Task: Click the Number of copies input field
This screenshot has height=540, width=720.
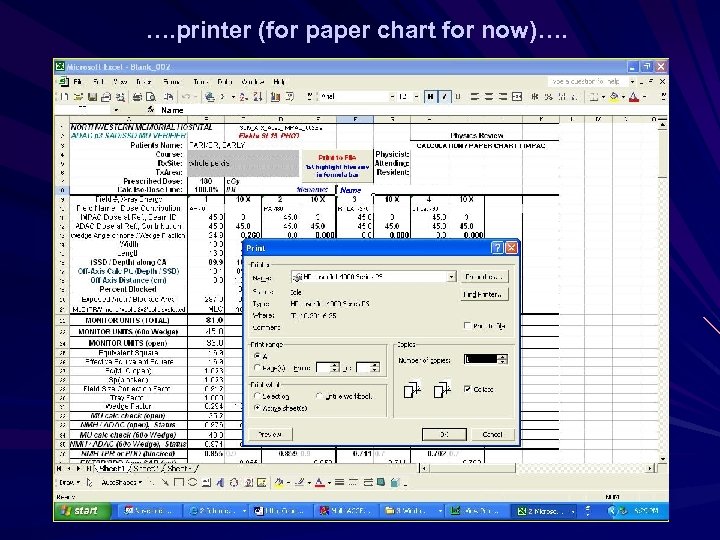Action: 481,359
